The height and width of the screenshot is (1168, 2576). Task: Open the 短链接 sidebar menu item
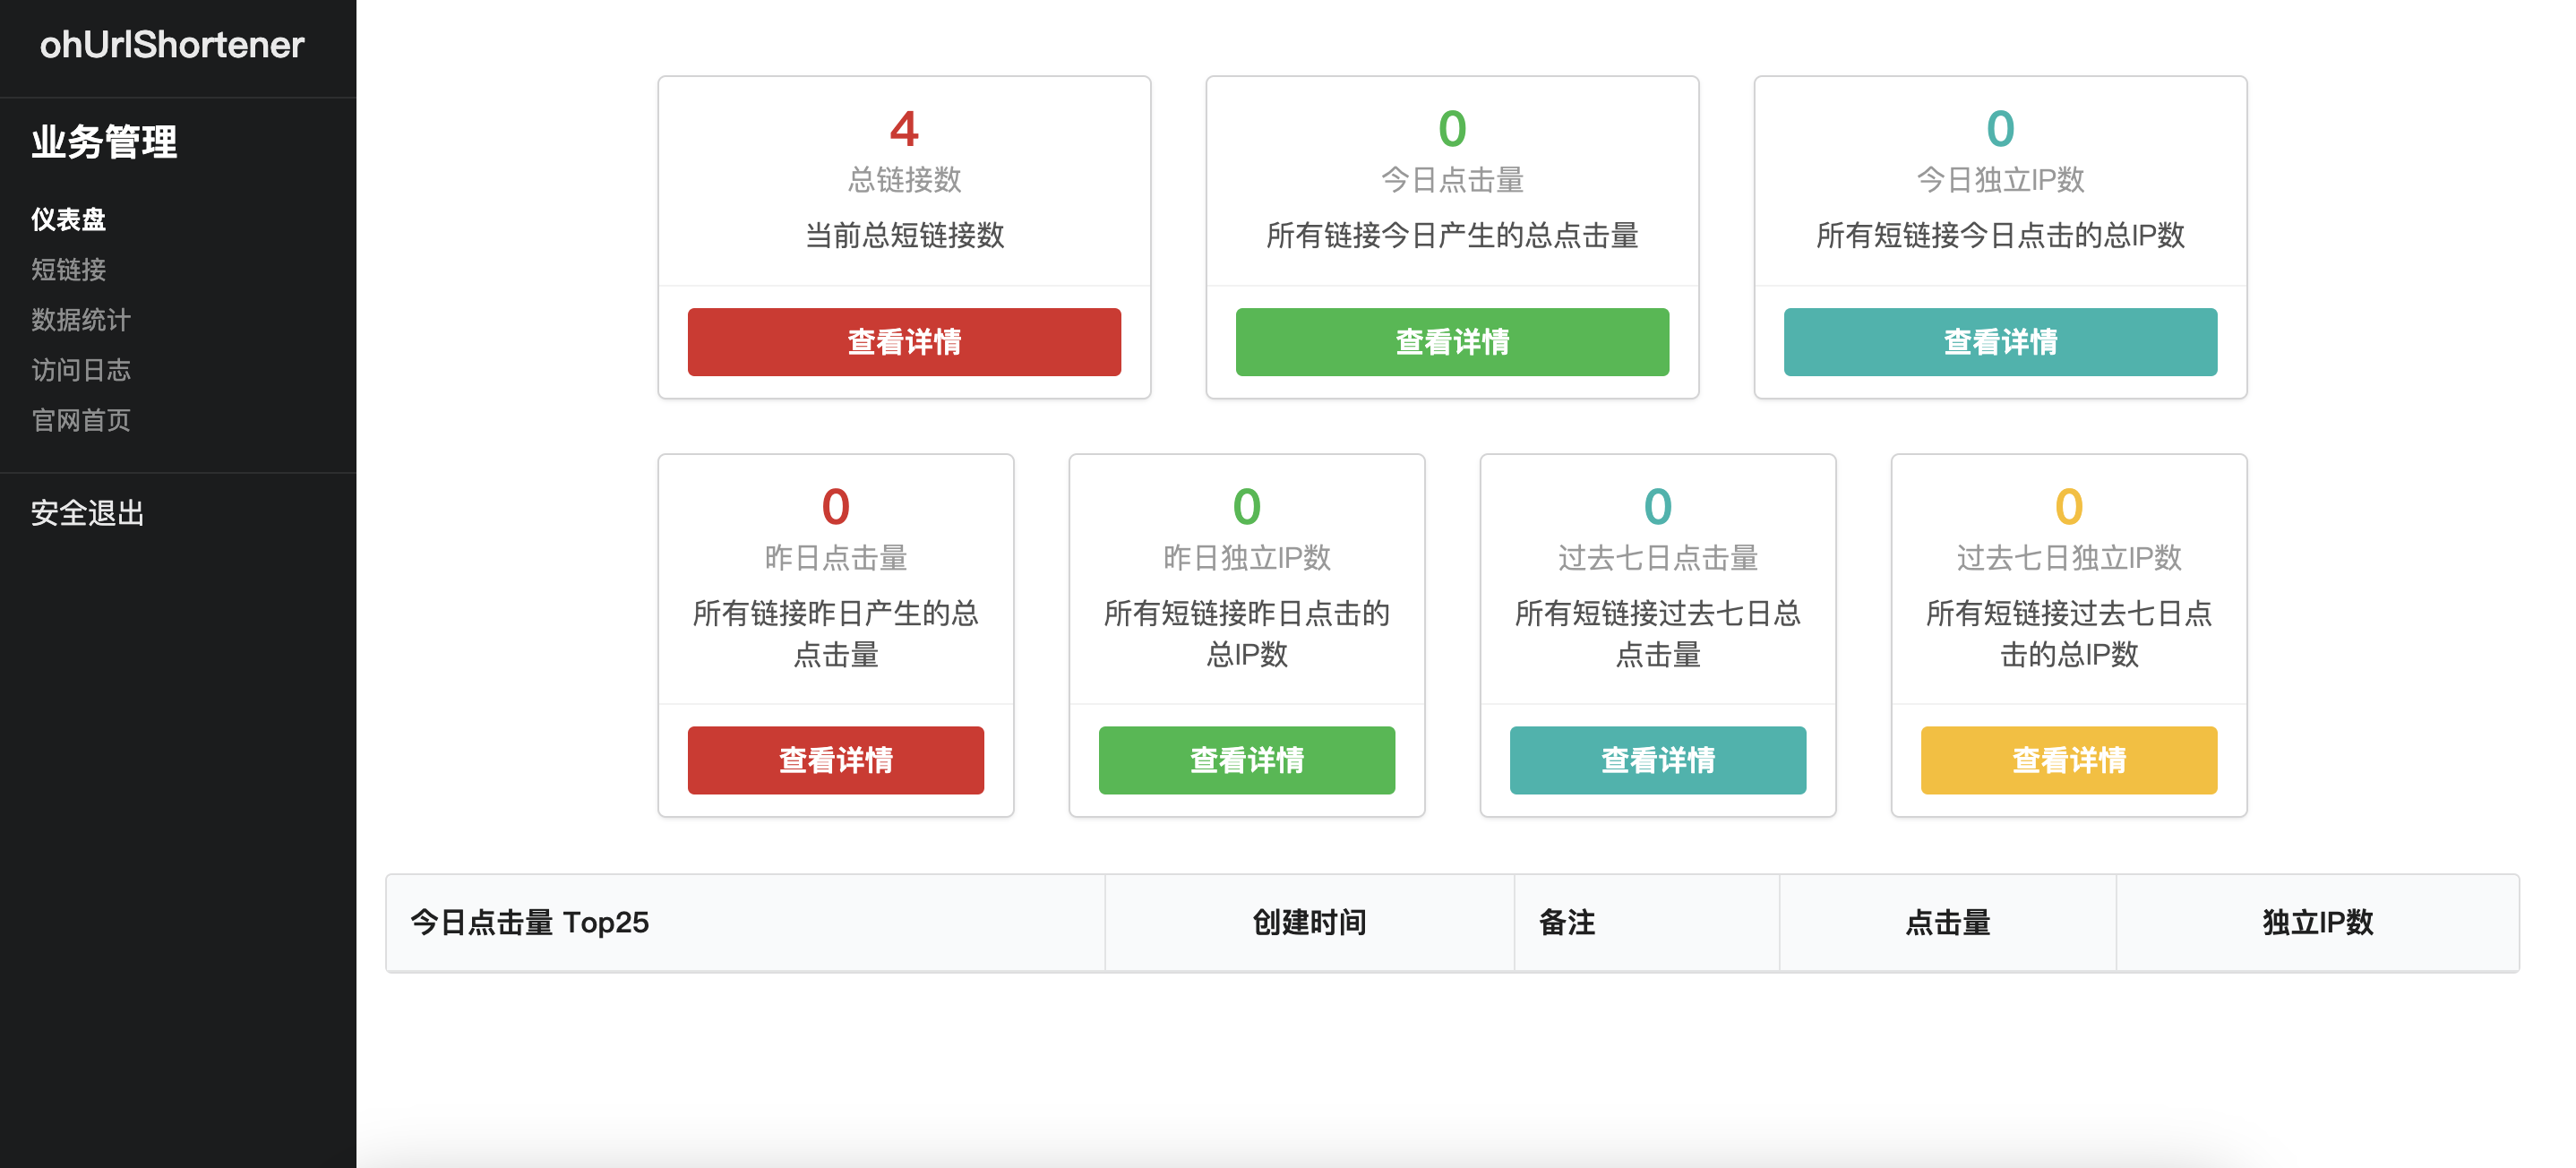point(68,269)
